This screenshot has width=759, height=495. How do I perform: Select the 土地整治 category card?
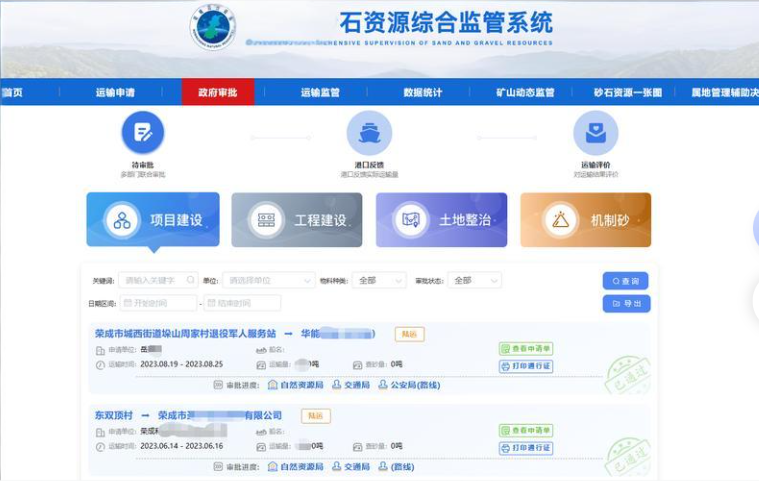(x=441, y=220)
